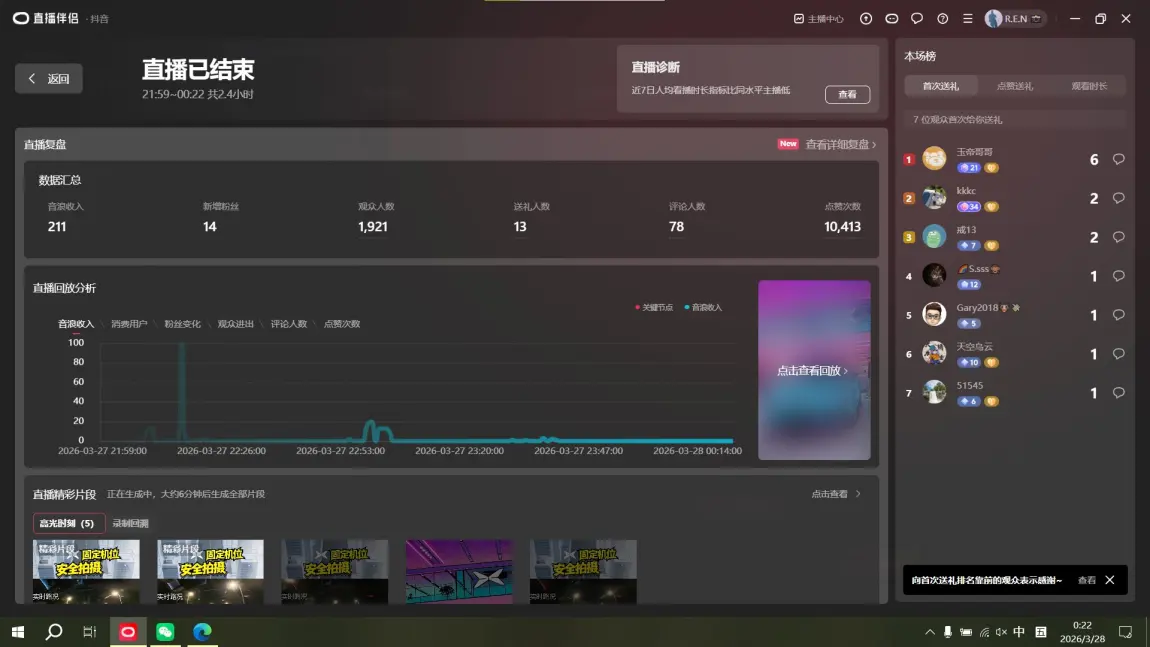The height and width of the screenshot is (647, 1150).
Task: Click the 返回 back button
Action: [x=49, y=79]
